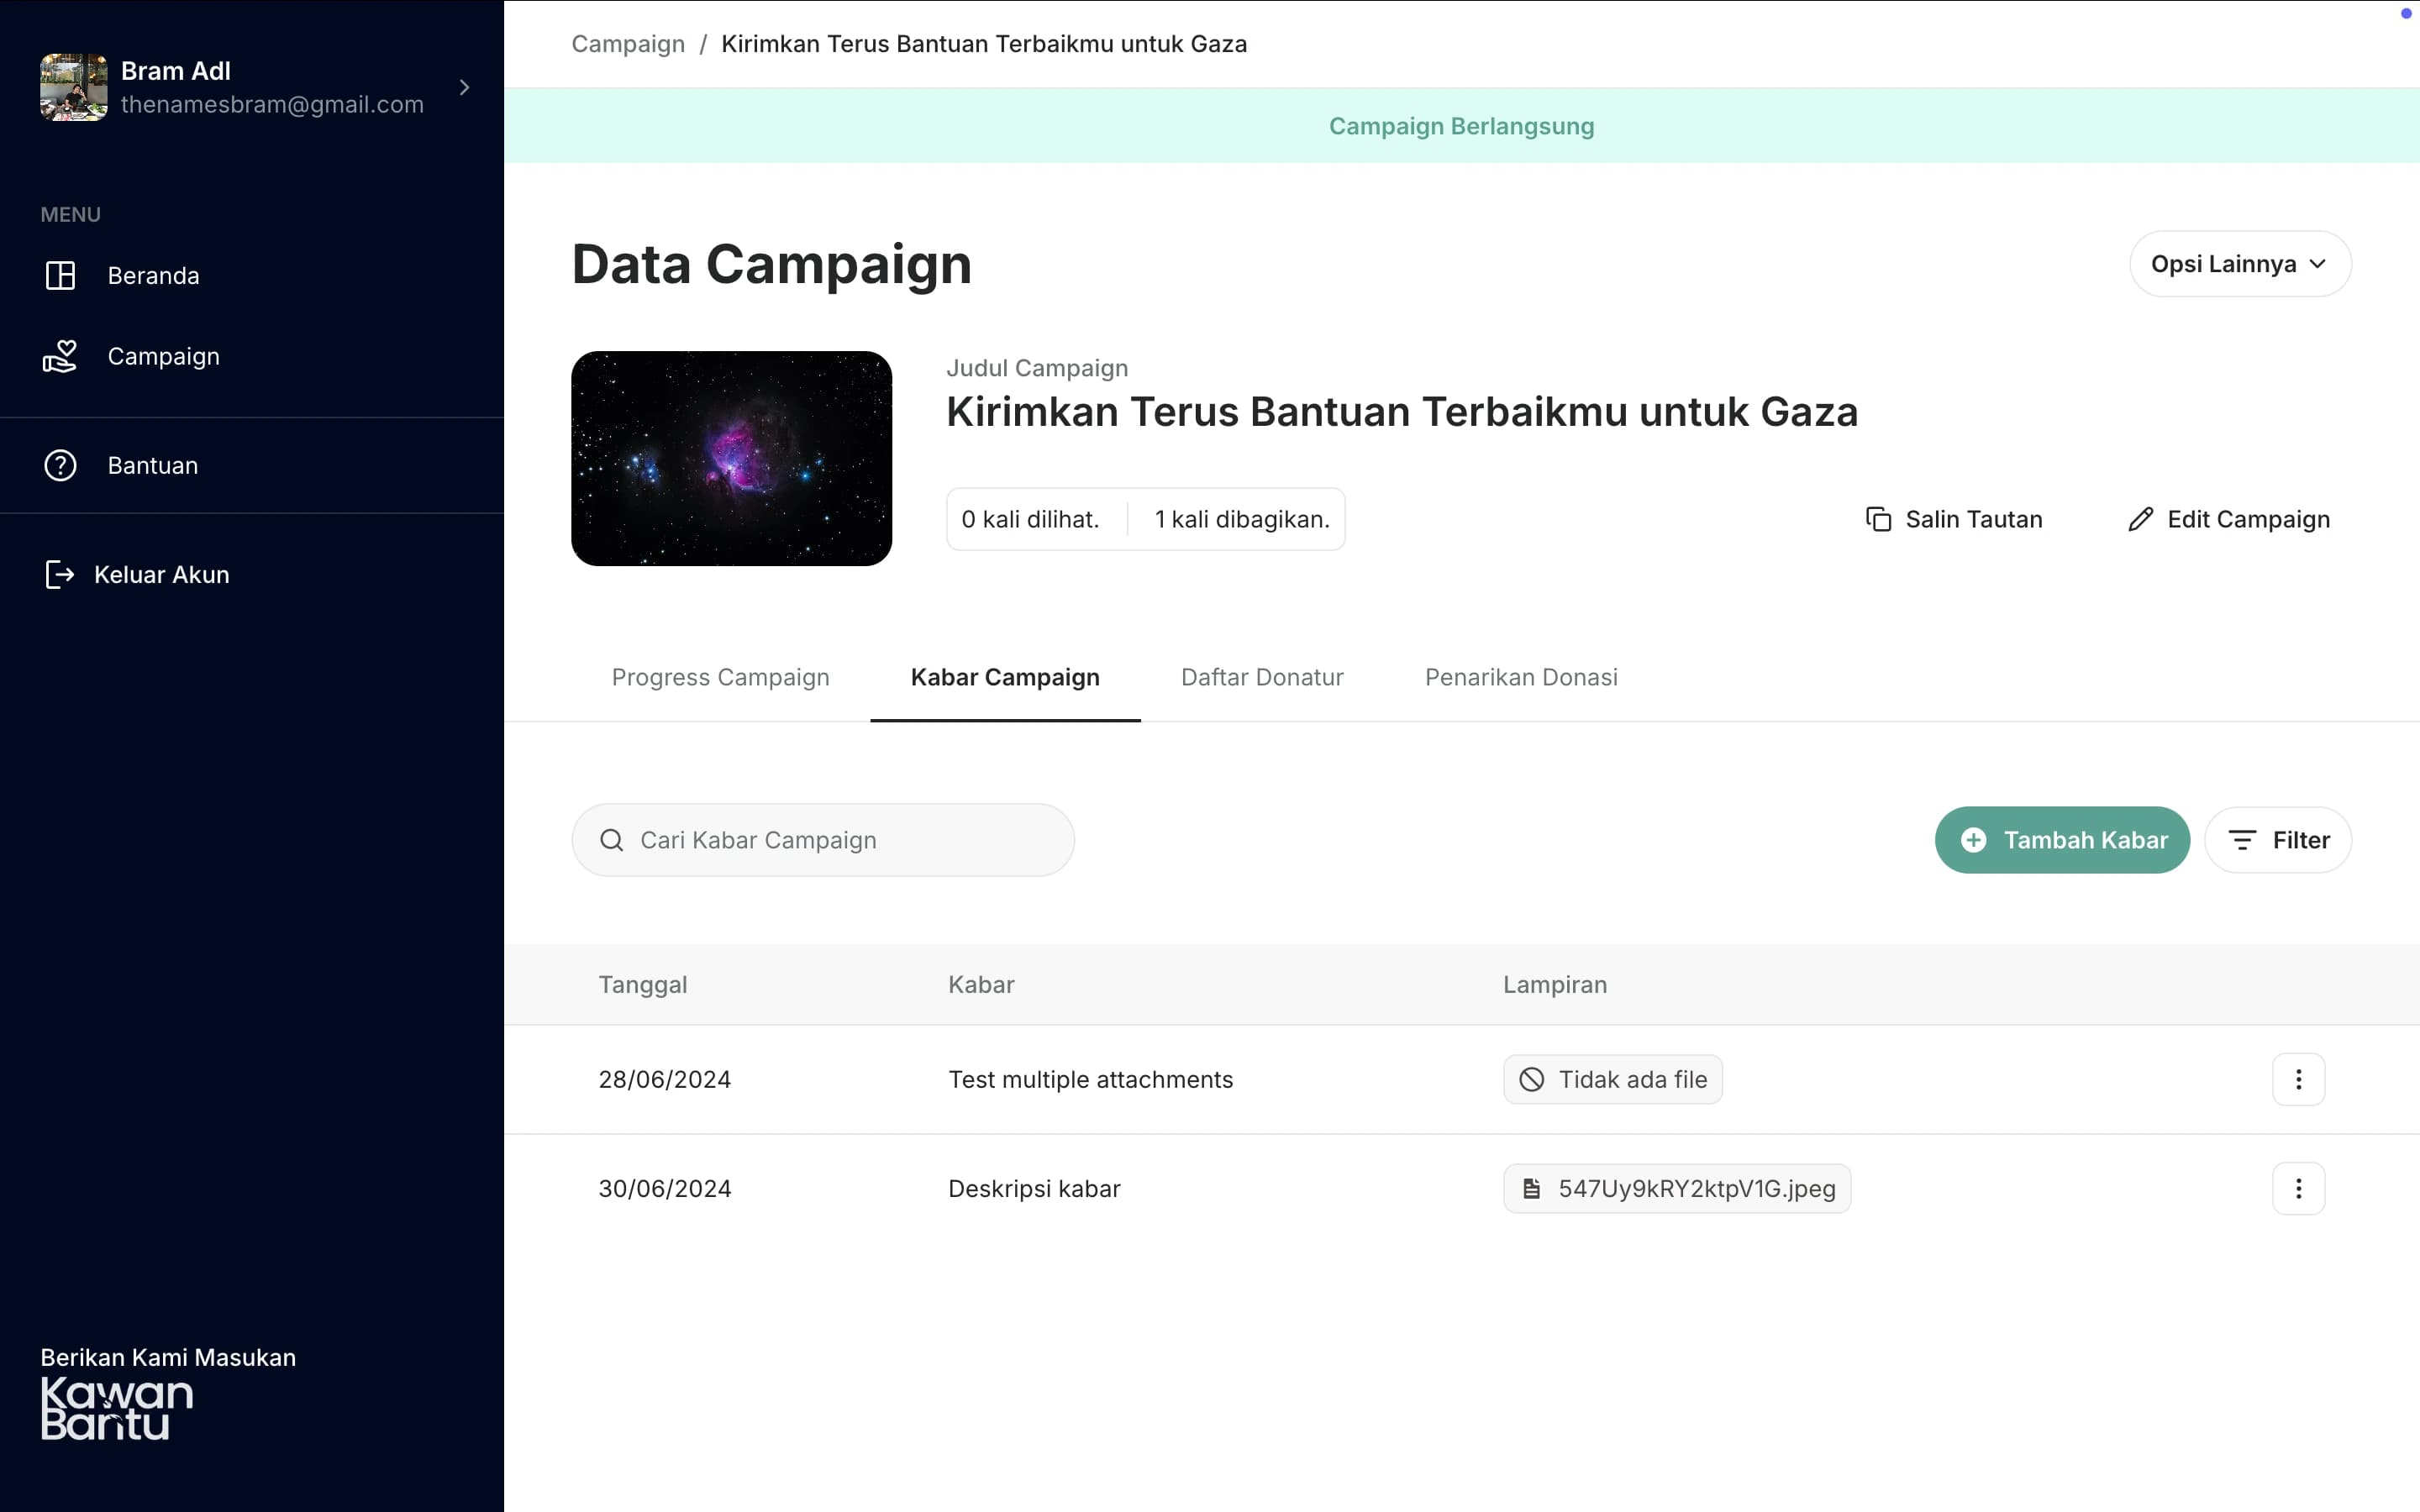Click Bram Adl's profile avatar
2420x1512 pixels.
coord(73,87)
